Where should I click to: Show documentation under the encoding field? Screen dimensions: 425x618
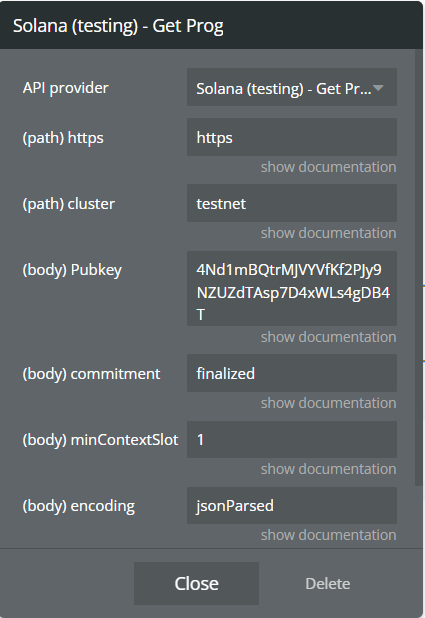coord(328,535)
